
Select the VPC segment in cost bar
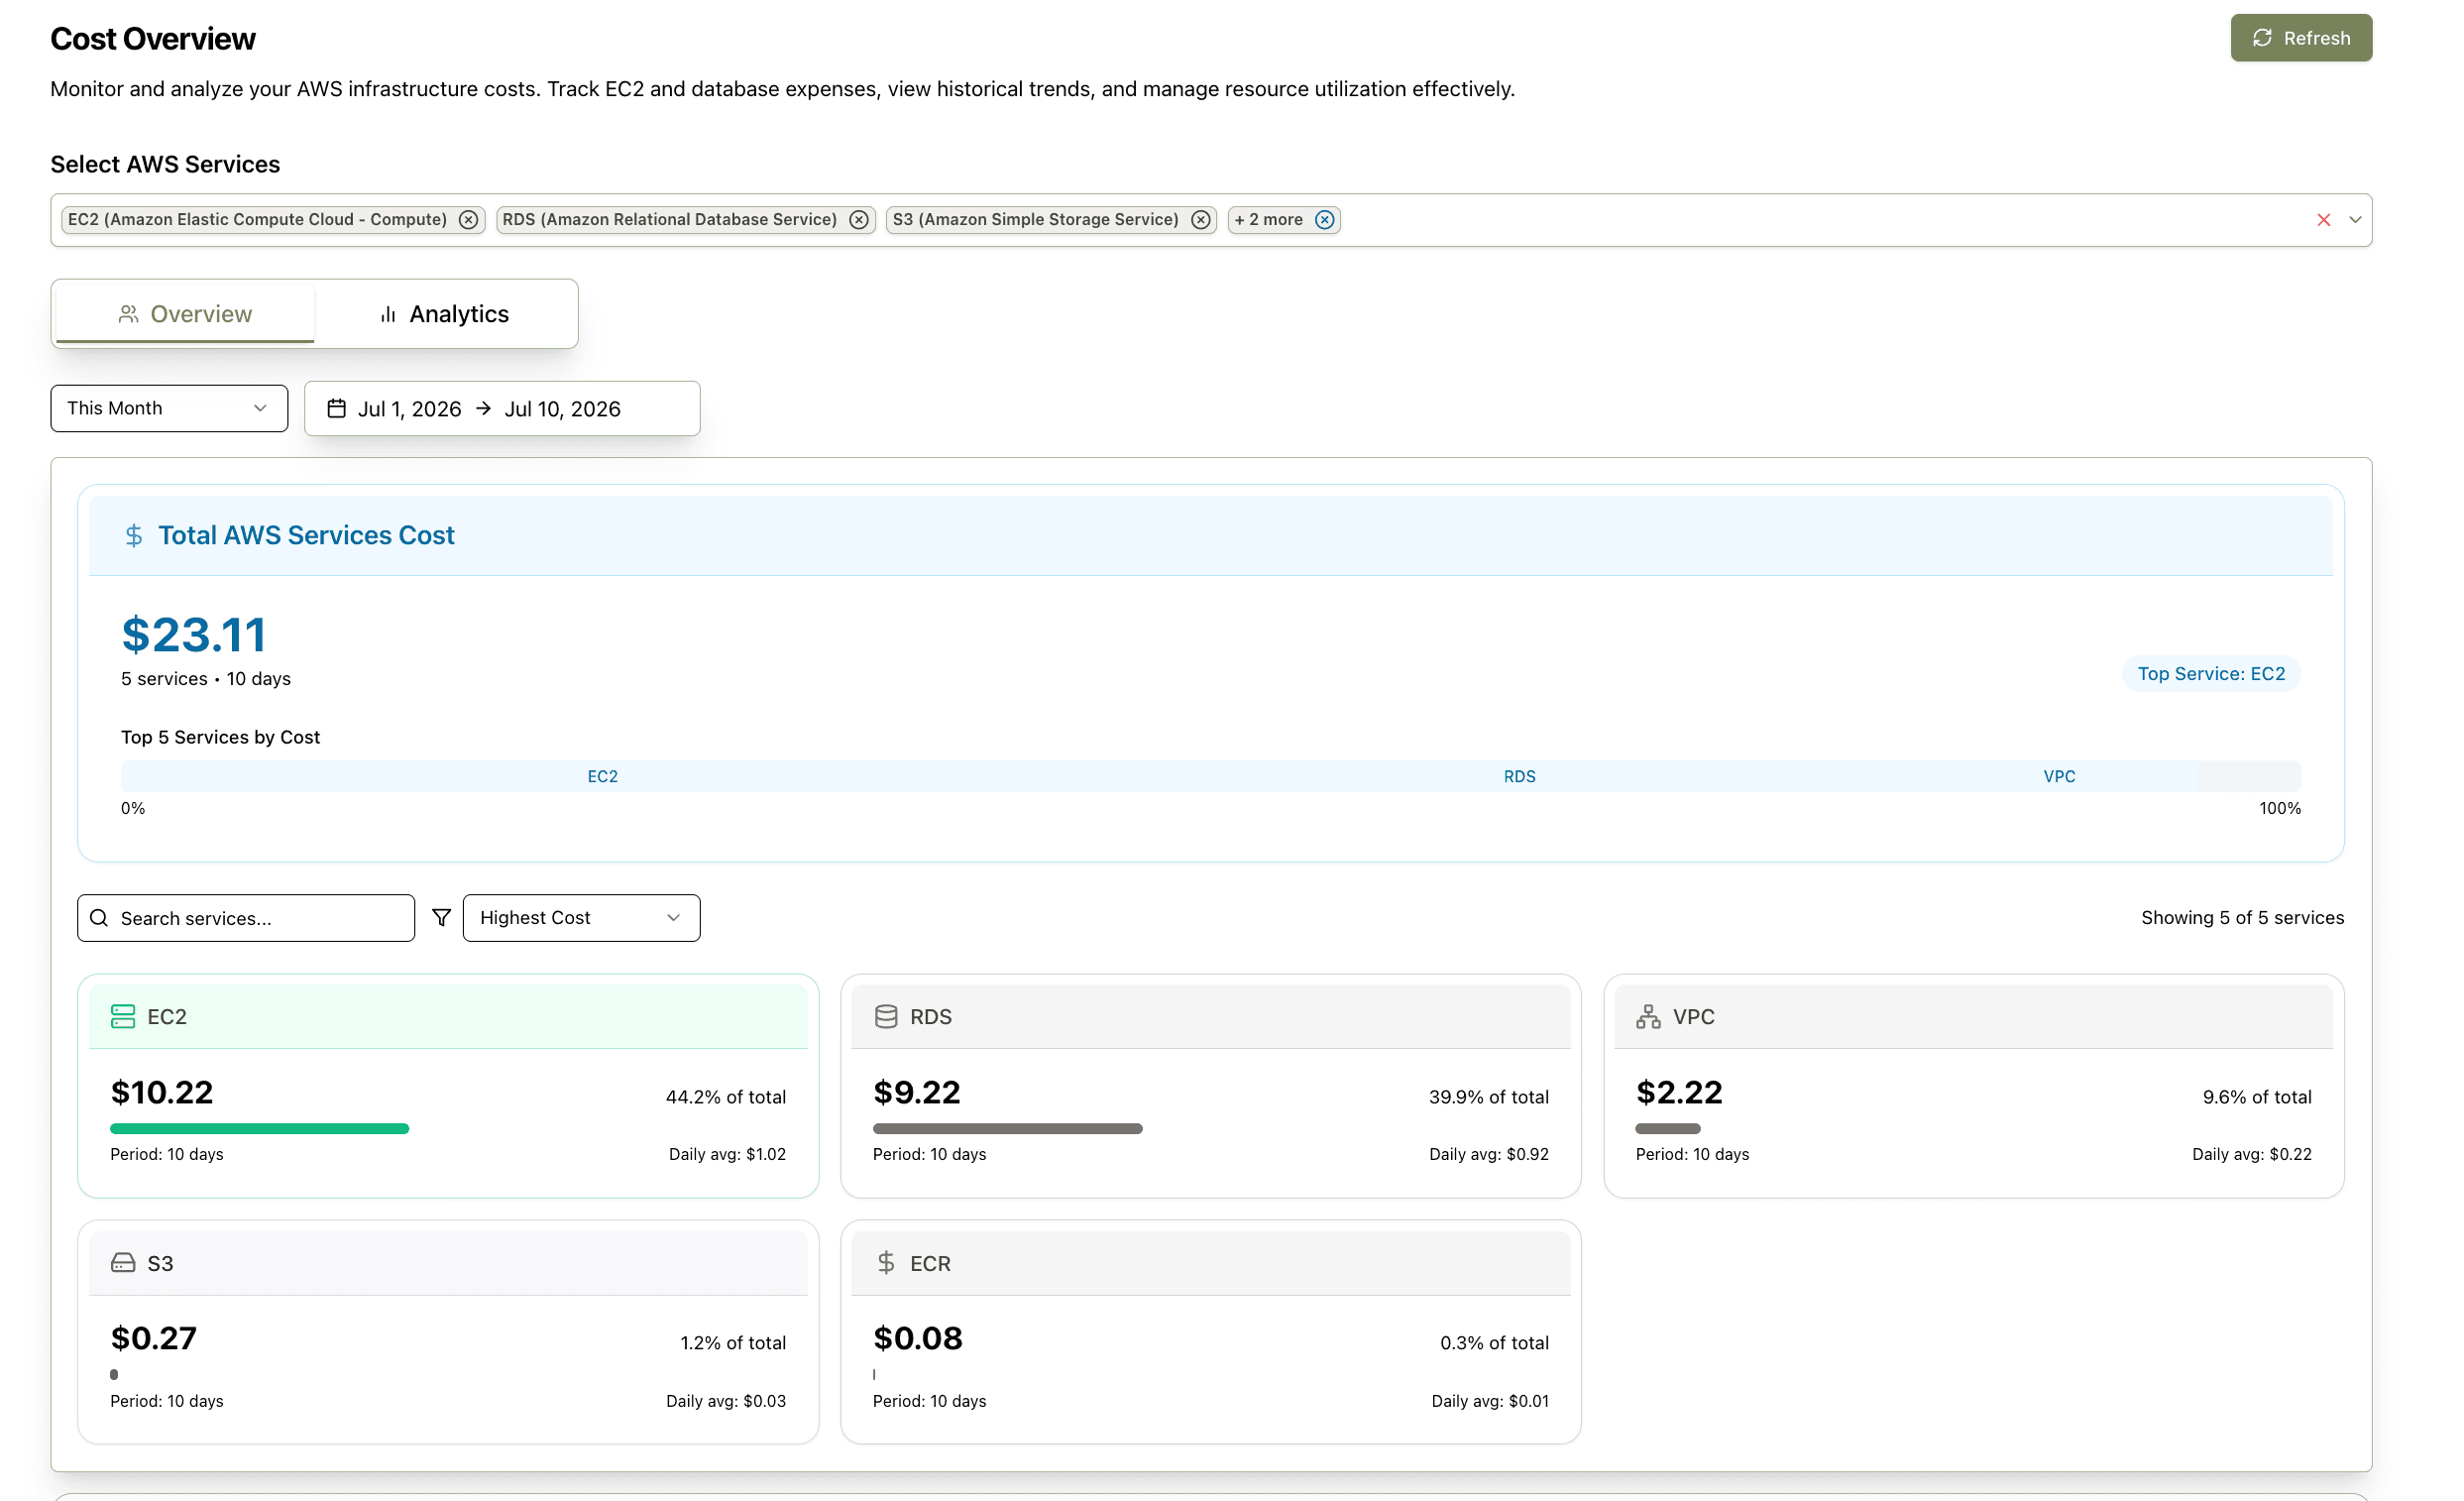coord(2059,776)
